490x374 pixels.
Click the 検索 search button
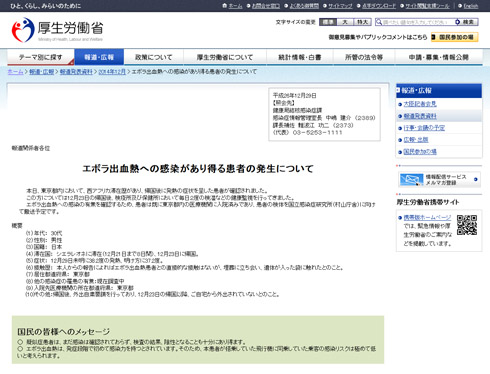tap(466, 22)
